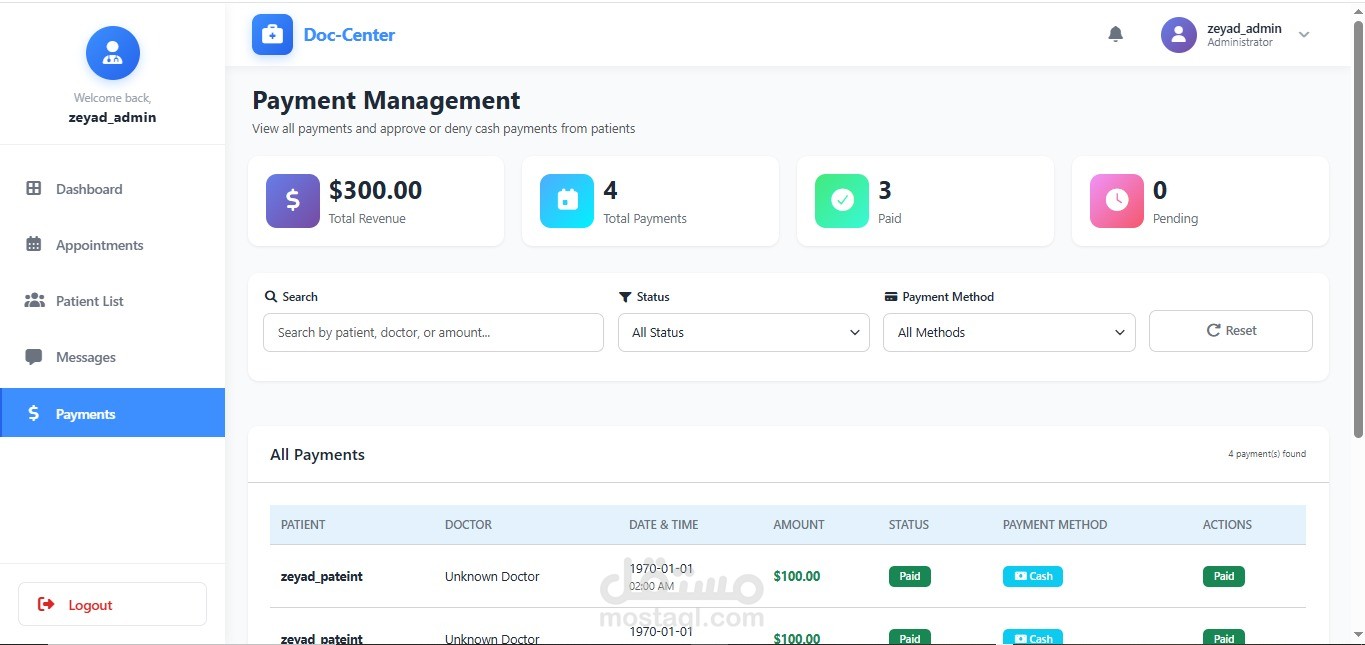The width and height of the screenshot is (1365, 645).
Task: Click the Paid status badge in first row
Action: tap(910, 576)
